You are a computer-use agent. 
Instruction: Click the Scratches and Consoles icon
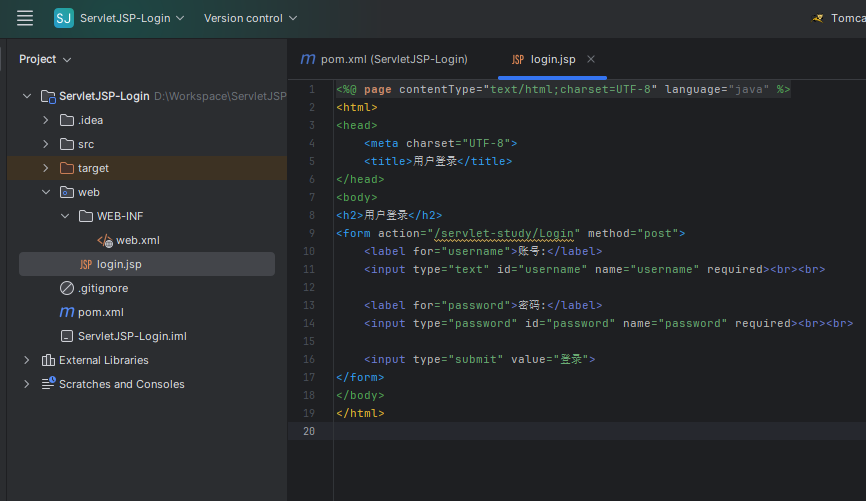48,384
